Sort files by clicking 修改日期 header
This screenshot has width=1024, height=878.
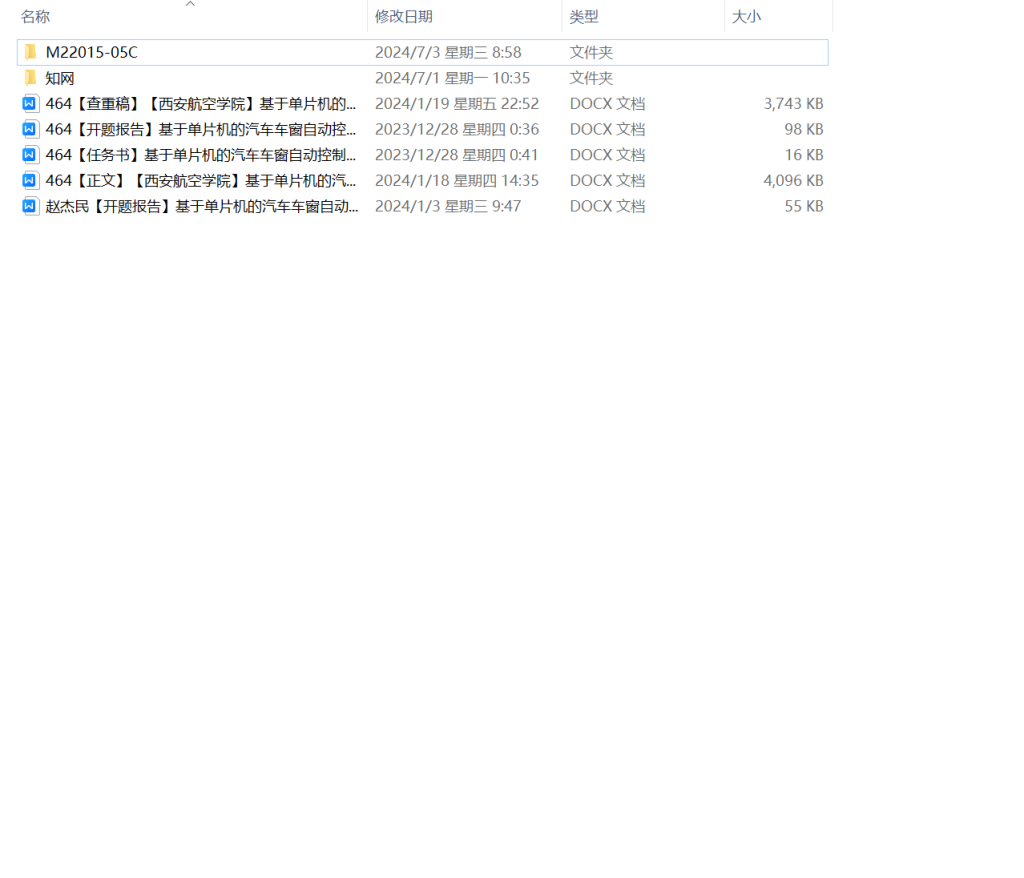[x=403, y=16]
